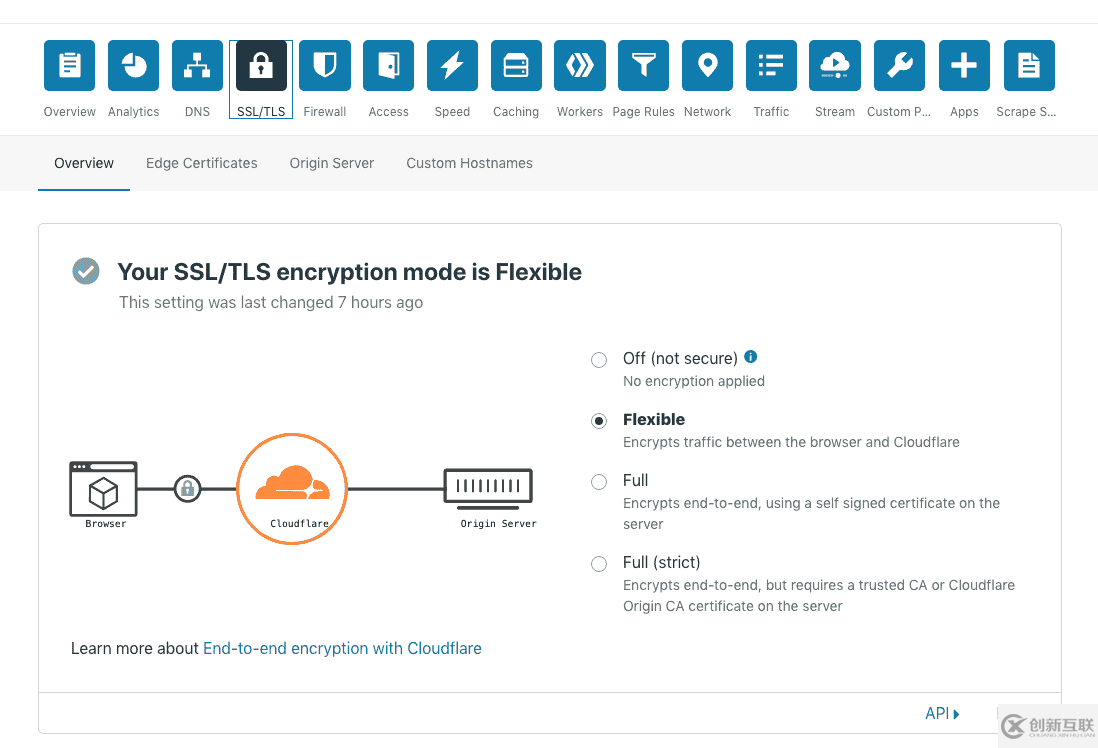Open the Workers icon
The height and width of the screenshot is (748, 1098).
(580, 66)
